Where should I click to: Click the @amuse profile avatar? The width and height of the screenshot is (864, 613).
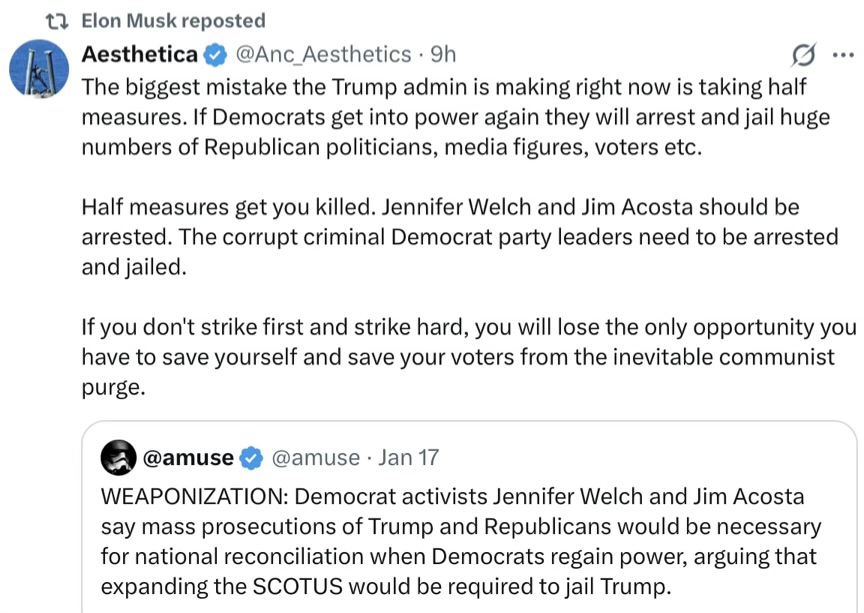(x=119, y=457)
